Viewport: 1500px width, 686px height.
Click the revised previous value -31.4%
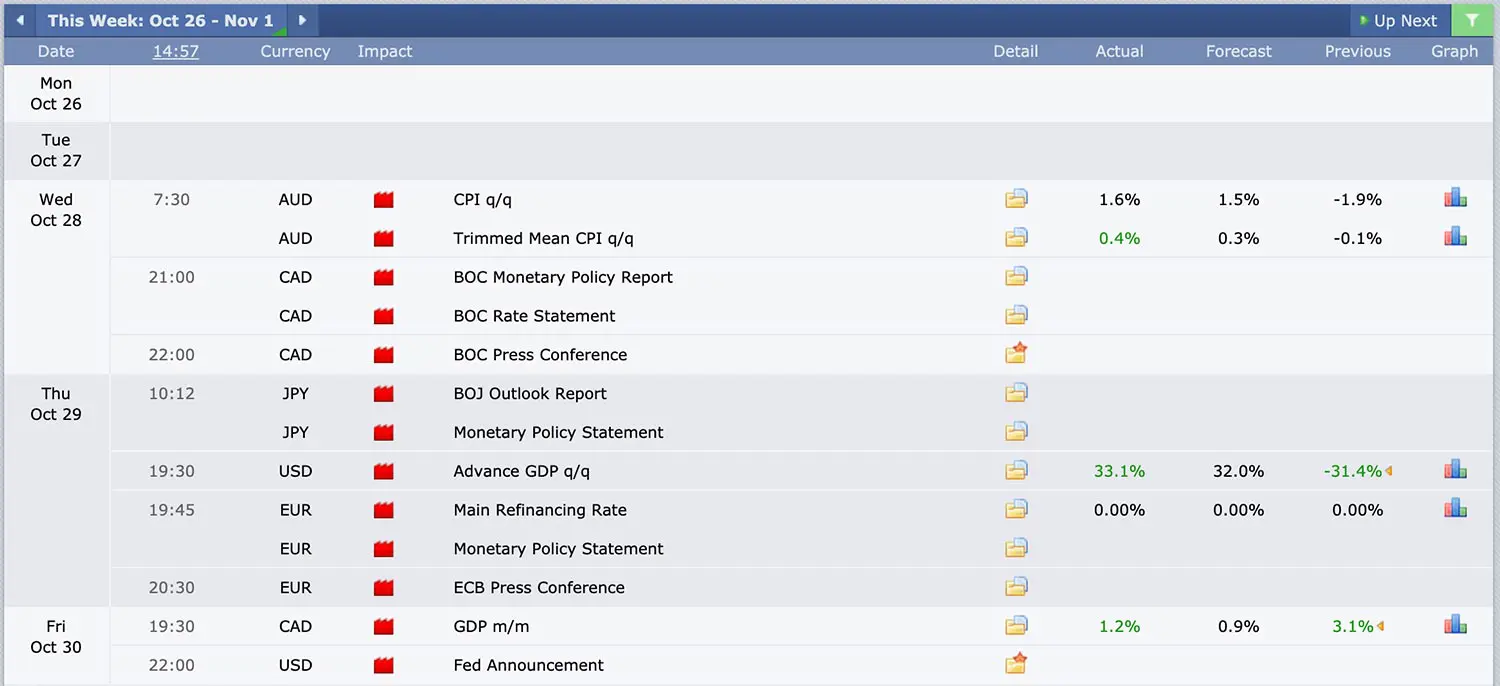[x=1352, y=471]
